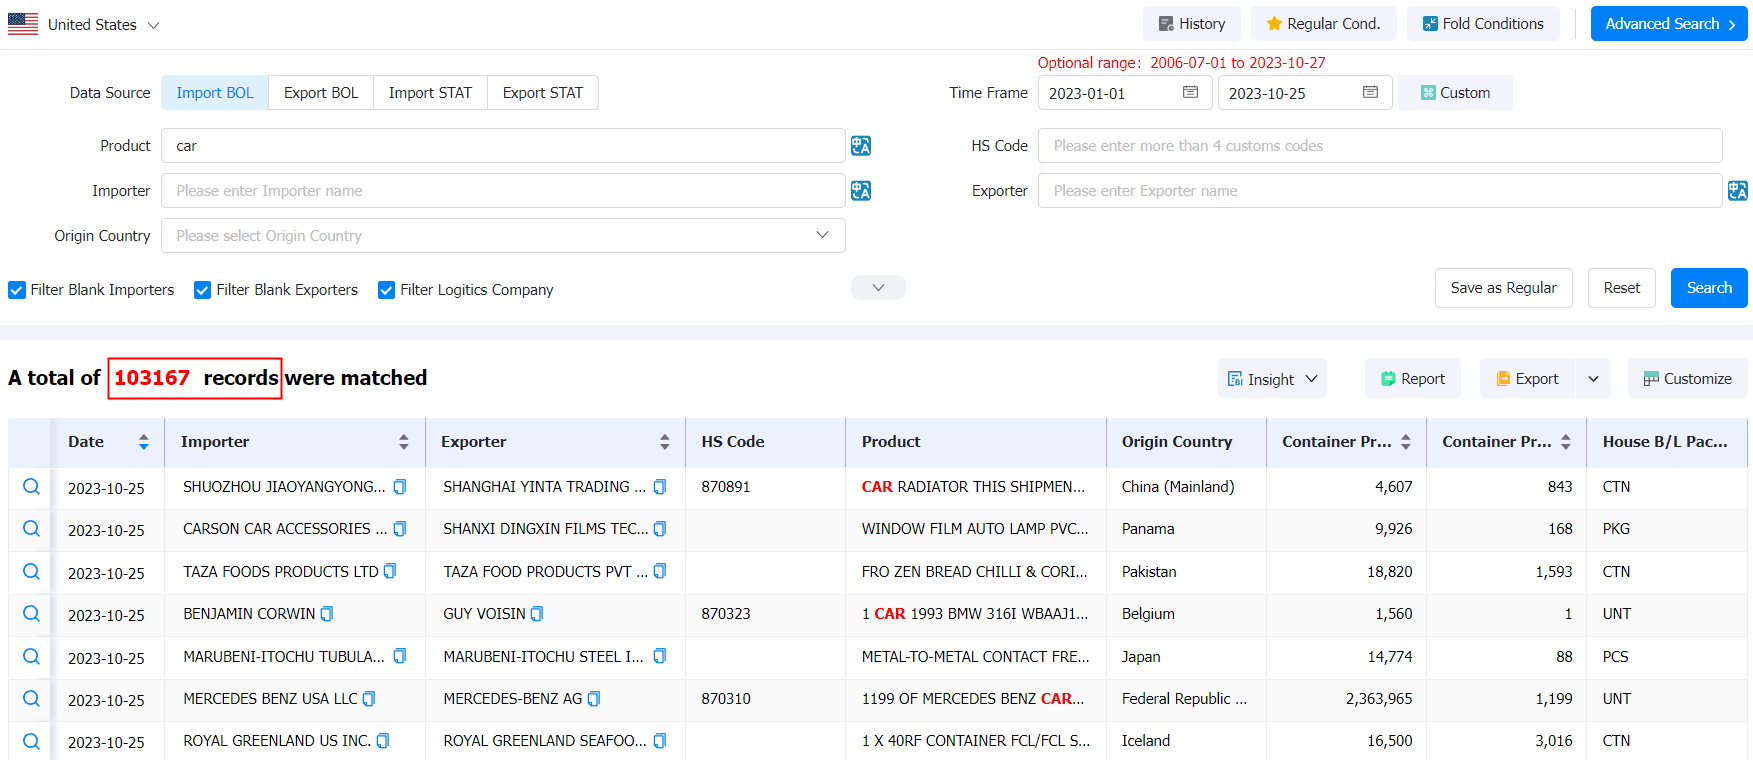Sort table by Date column
Image resolution: width=1753 pixels, height=760 pixels.
point(144,442)
